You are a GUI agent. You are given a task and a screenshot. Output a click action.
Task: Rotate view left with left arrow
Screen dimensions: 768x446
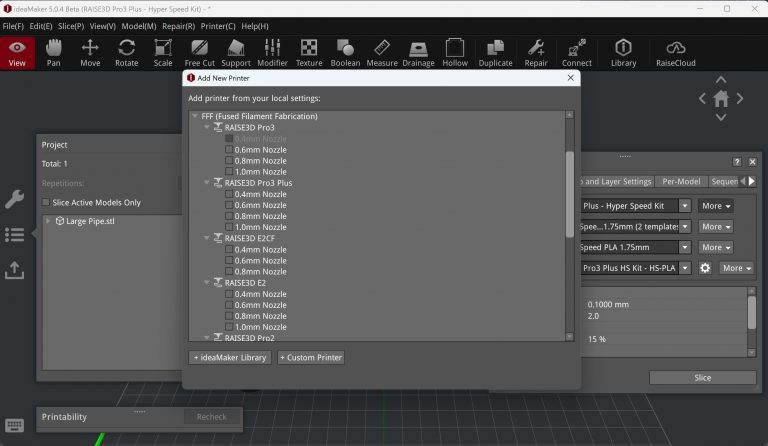702,98
